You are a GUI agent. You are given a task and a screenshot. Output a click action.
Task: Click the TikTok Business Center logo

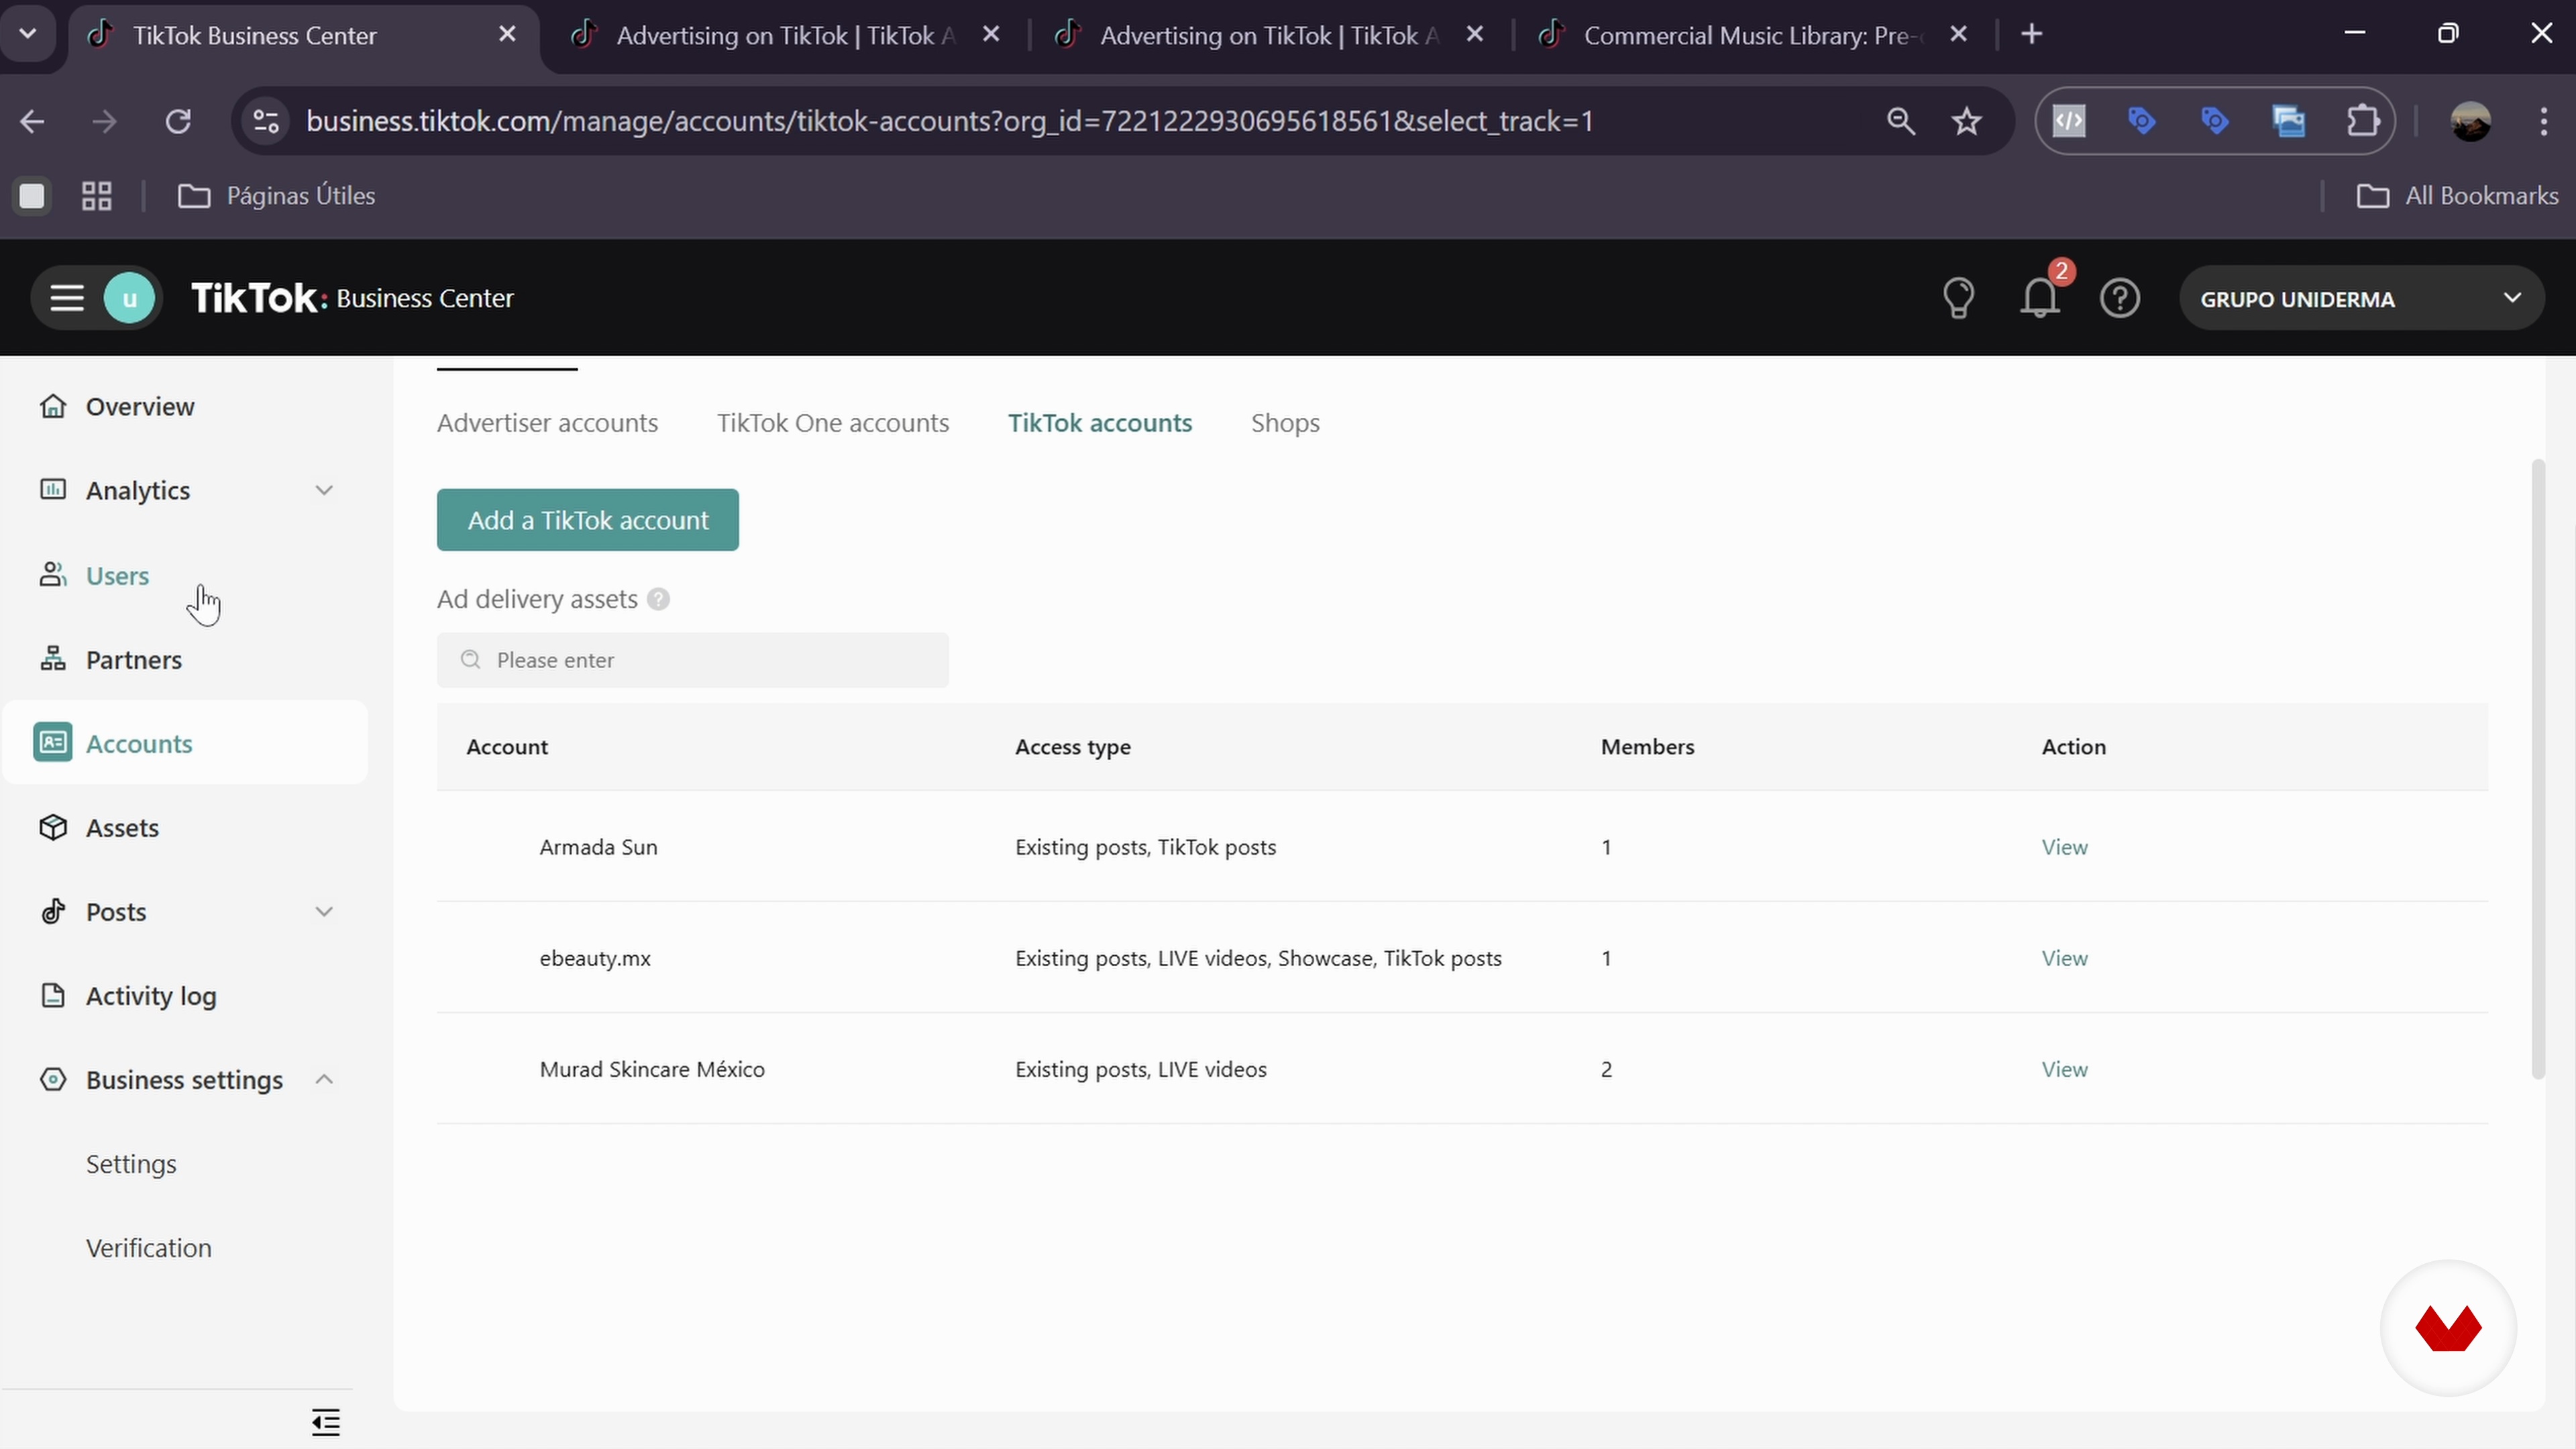click(x=352, y=298)
